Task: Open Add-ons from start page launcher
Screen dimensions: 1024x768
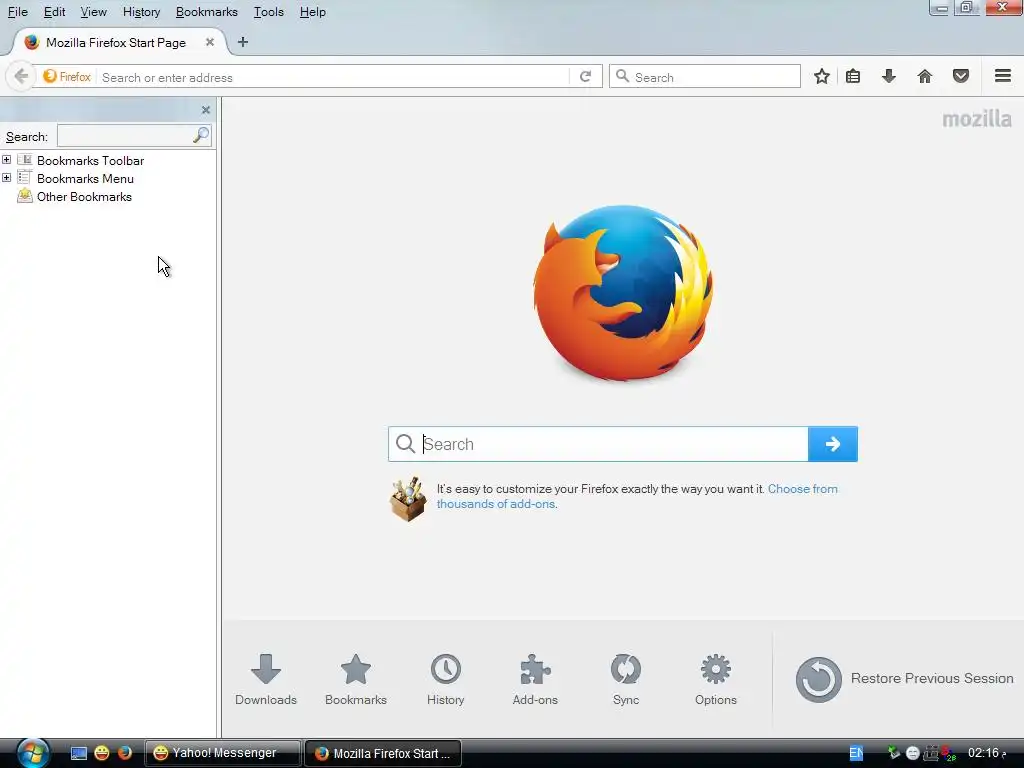Action: tap(535, 679)
